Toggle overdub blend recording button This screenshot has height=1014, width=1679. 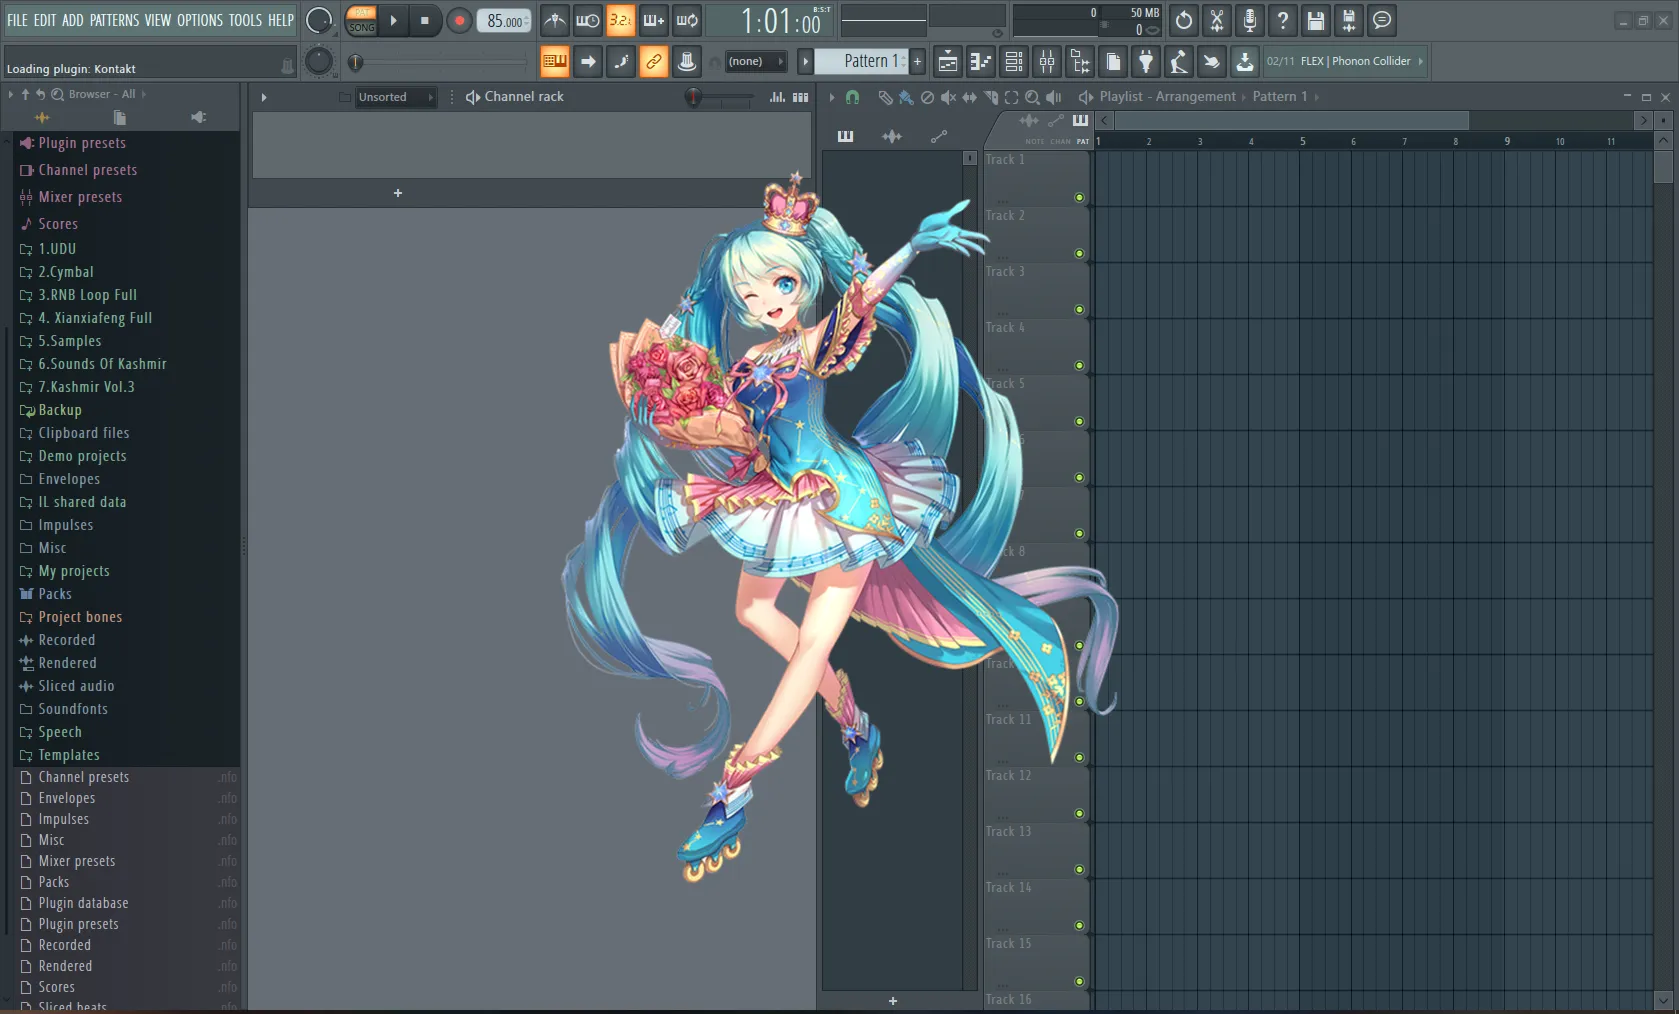(x=654, y=20)
